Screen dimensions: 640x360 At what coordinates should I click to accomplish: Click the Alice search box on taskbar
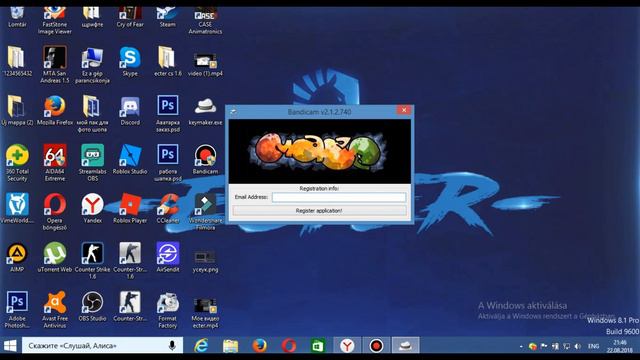(102, 346)
